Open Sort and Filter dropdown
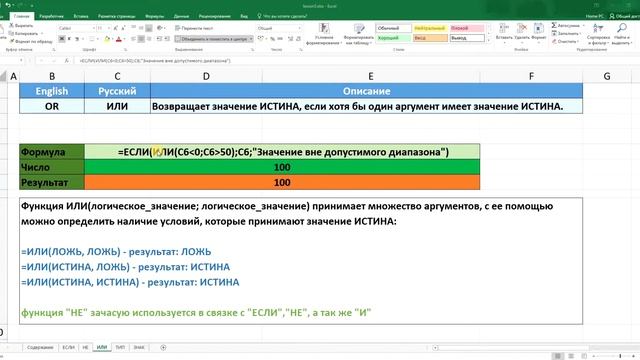Viewport: 640px width, 360px height. tap(598, 34)
